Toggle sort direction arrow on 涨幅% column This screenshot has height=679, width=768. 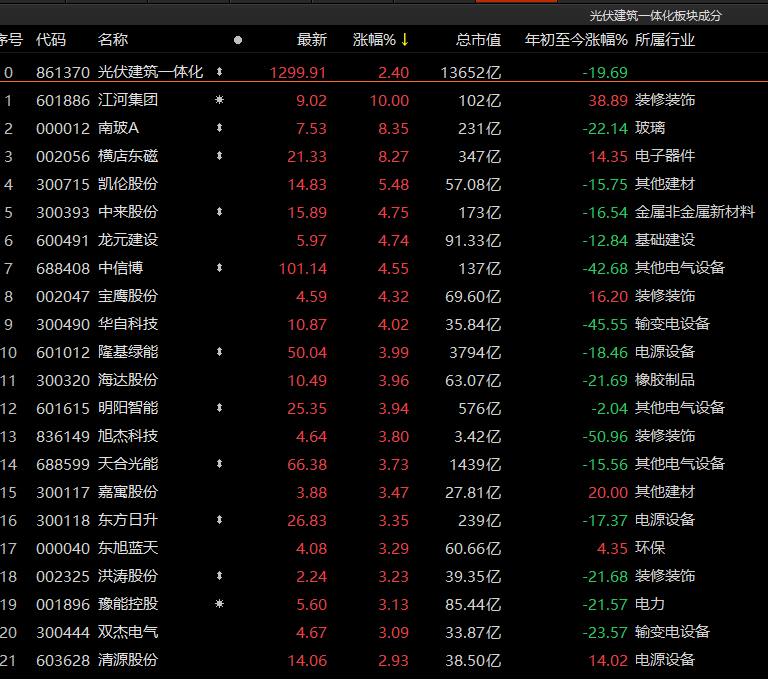(x=404, y=40)
